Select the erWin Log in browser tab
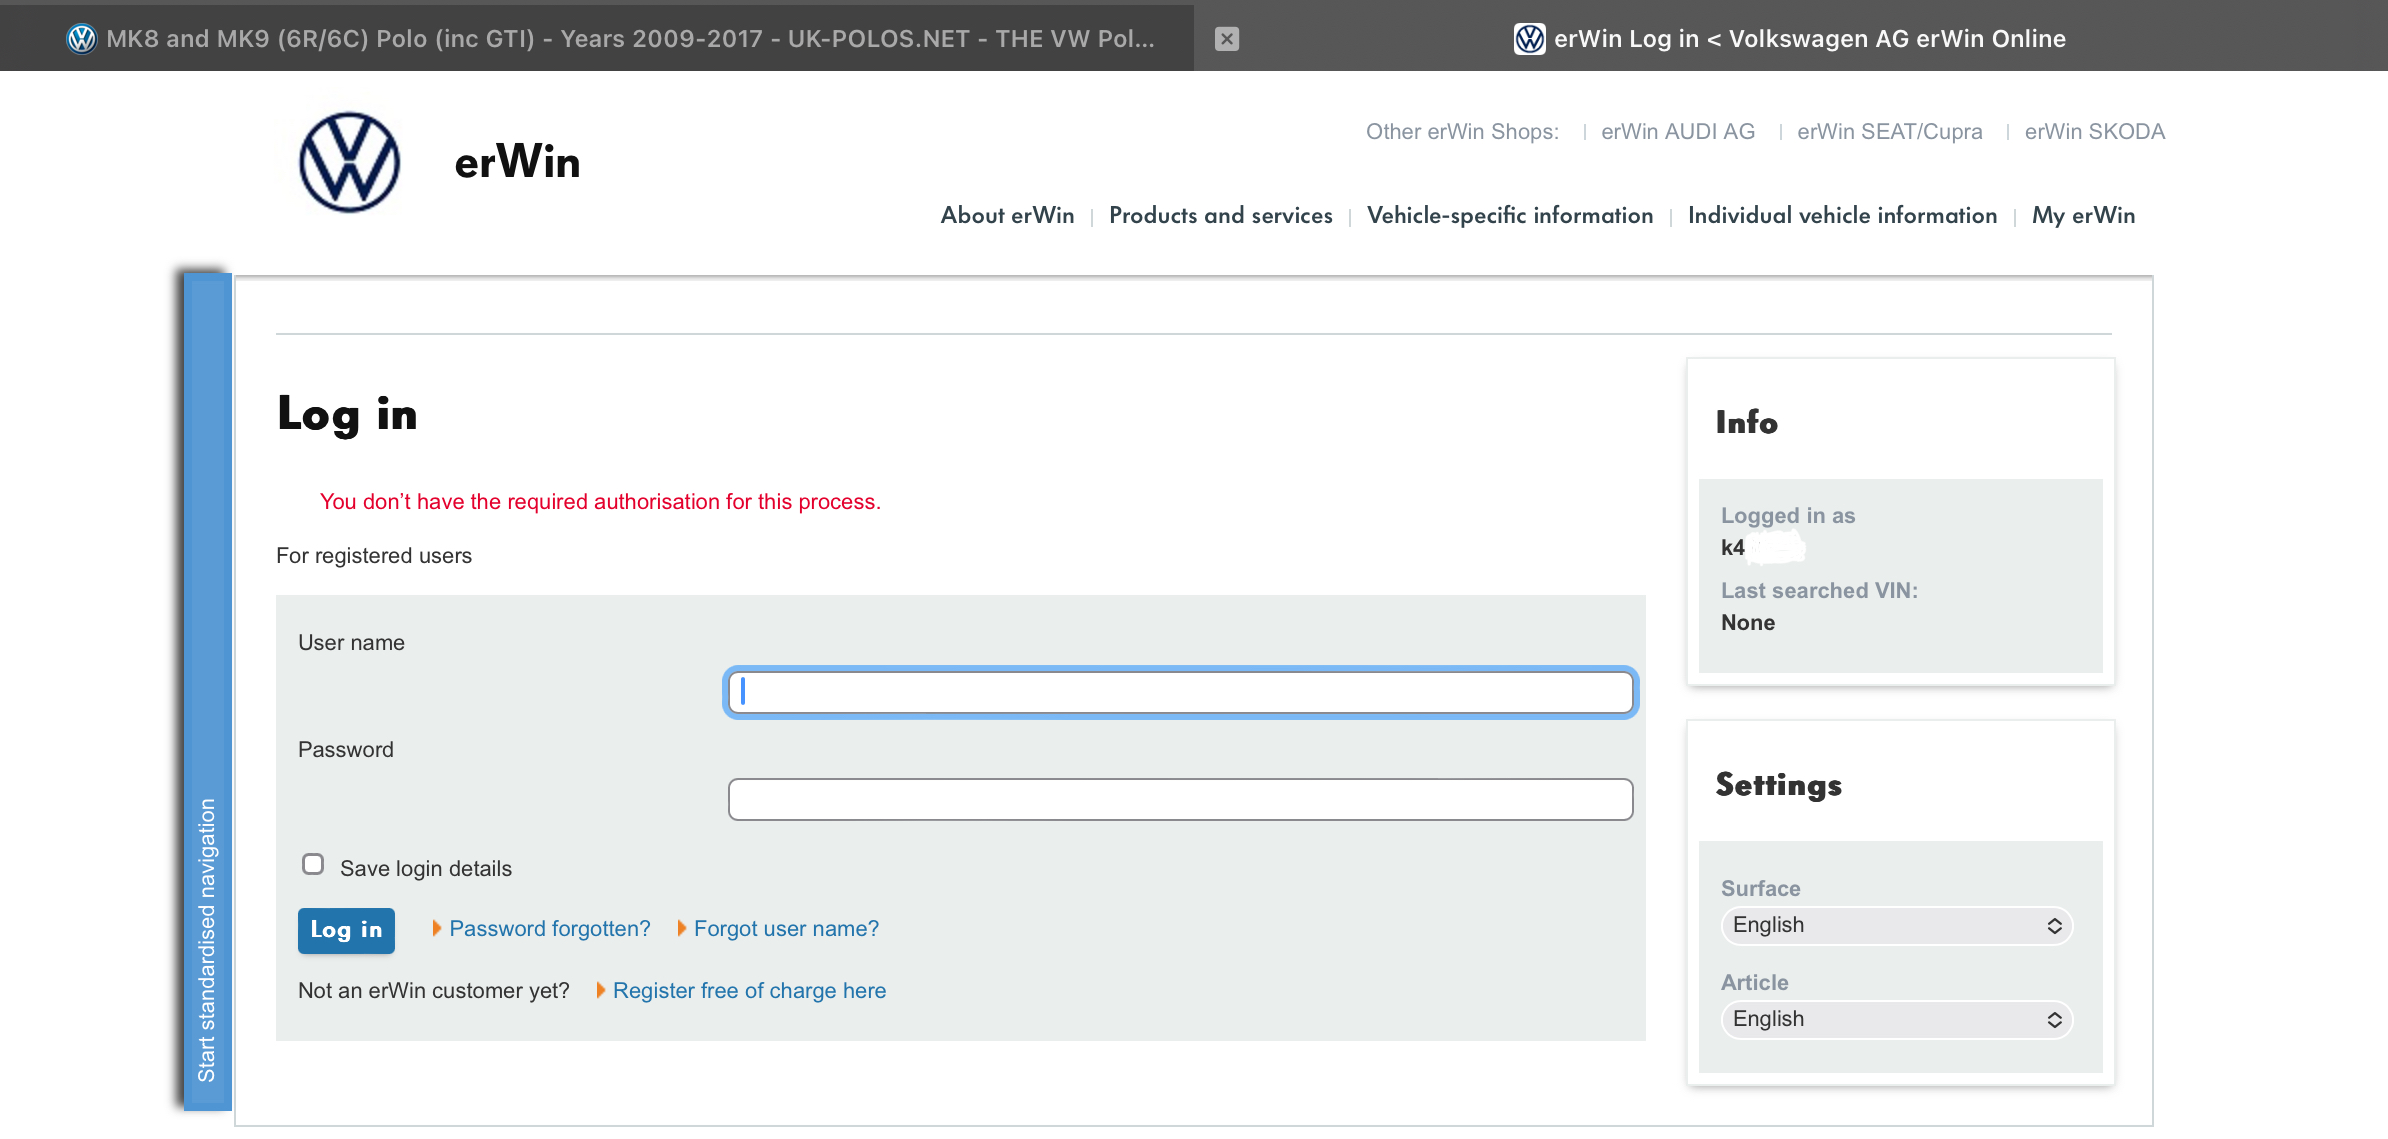This screenshot has width=2388, height=1139. click(x=1790, y=38)
